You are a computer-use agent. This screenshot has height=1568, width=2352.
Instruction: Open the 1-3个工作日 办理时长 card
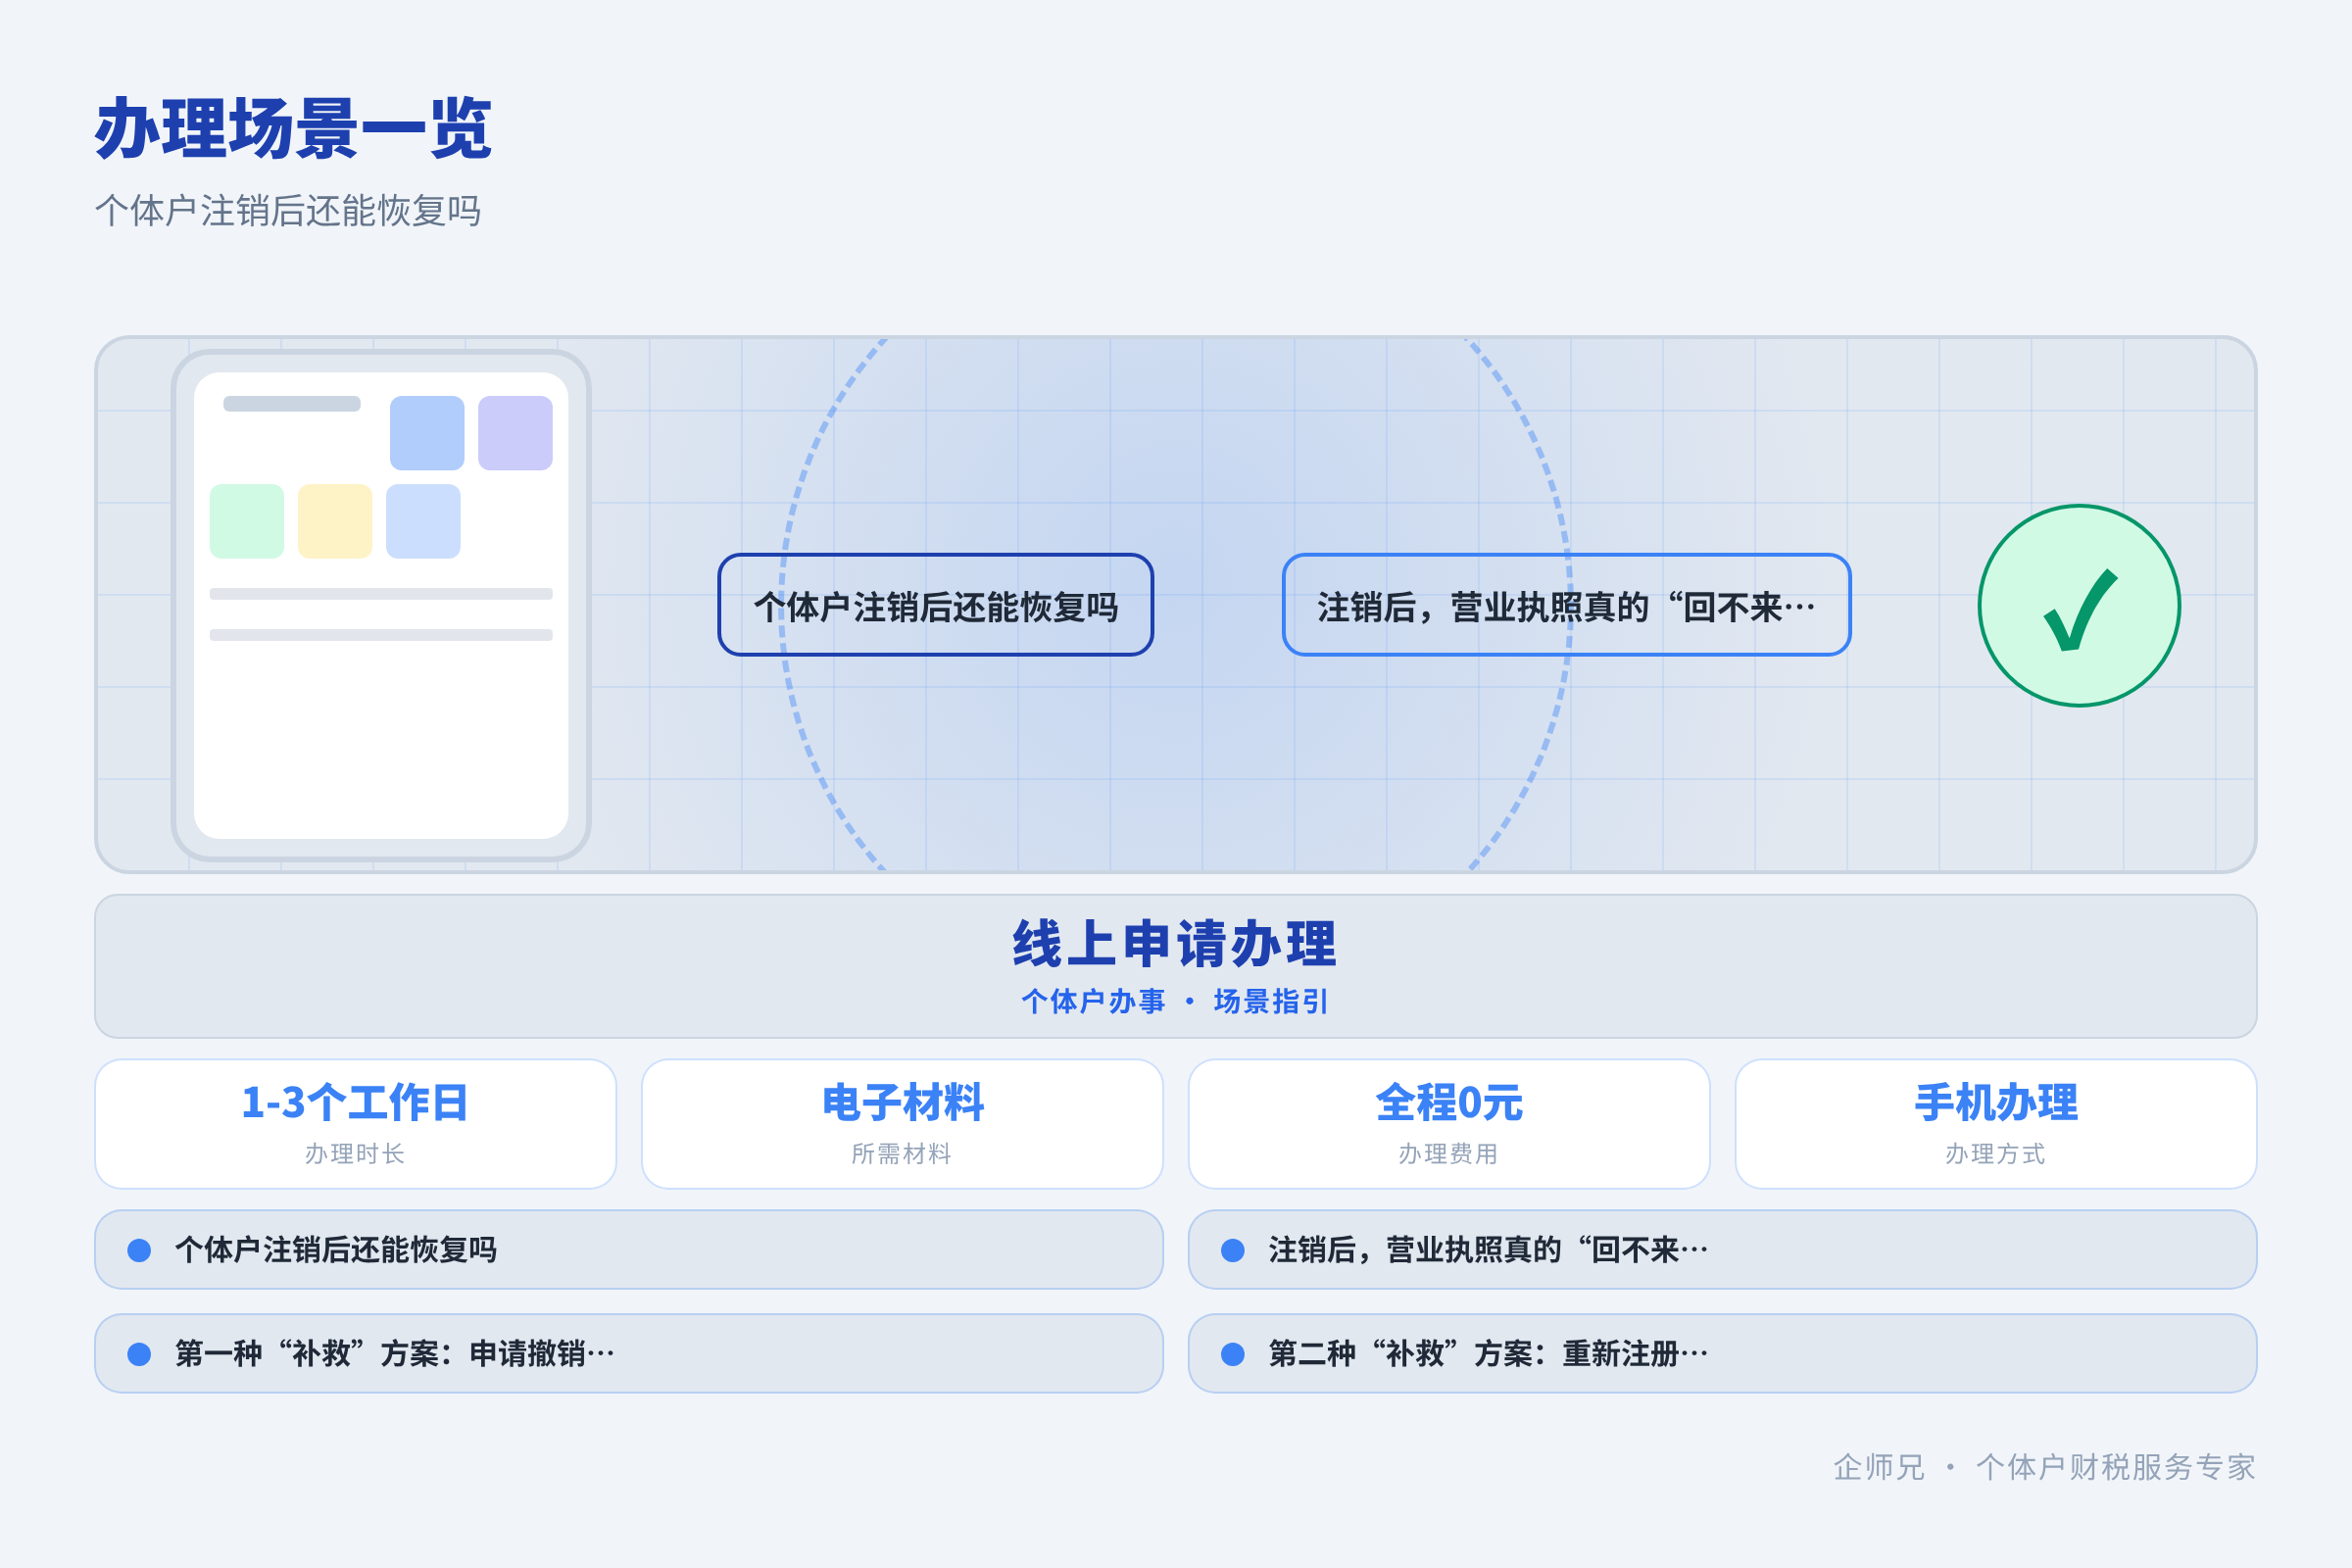click(x=355, y=1124)
